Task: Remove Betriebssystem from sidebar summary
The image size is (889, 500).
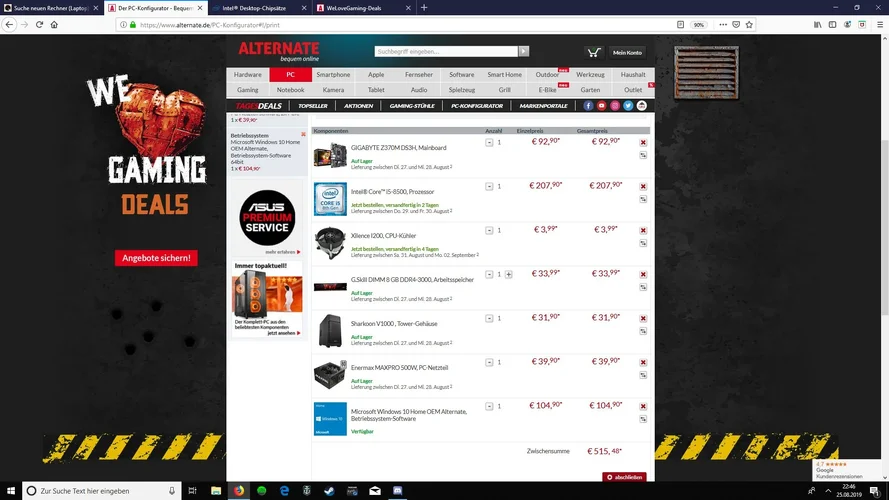Action: pyautogui.click(x=303, y=134)
